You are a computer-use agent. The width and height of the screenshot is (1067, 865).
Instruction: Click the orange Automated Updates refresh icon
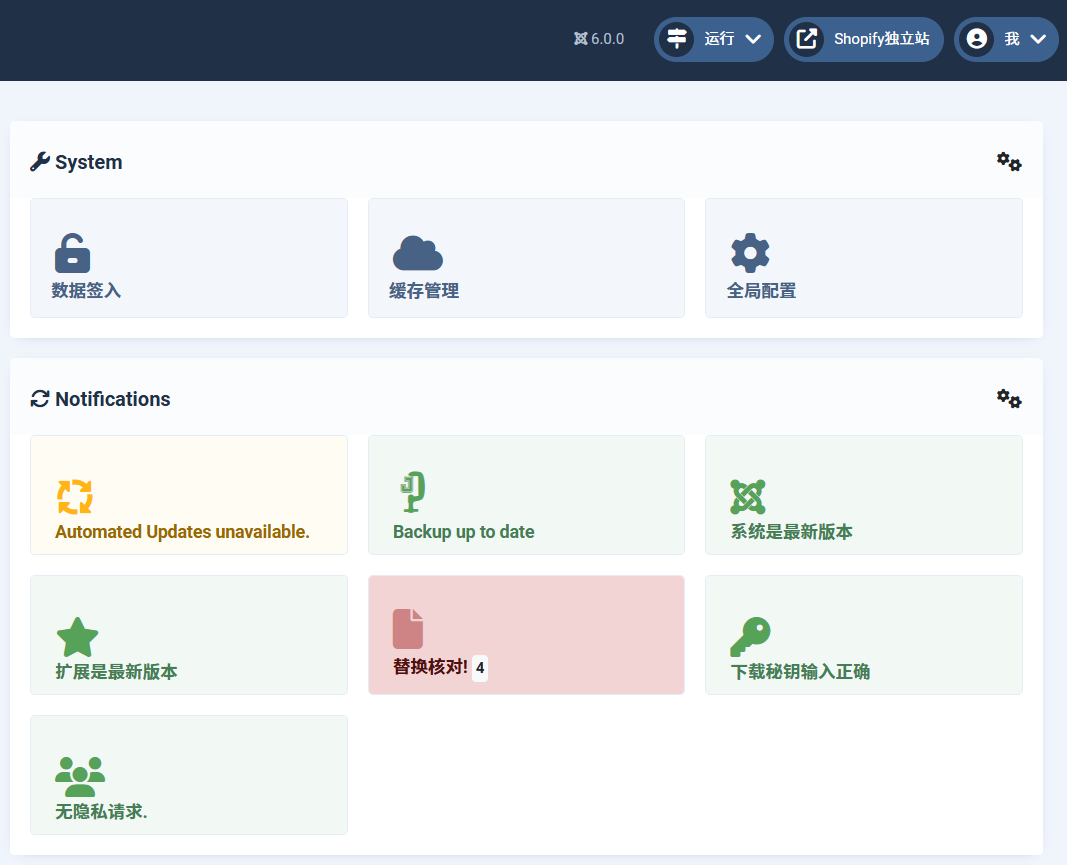click(75, 497)
